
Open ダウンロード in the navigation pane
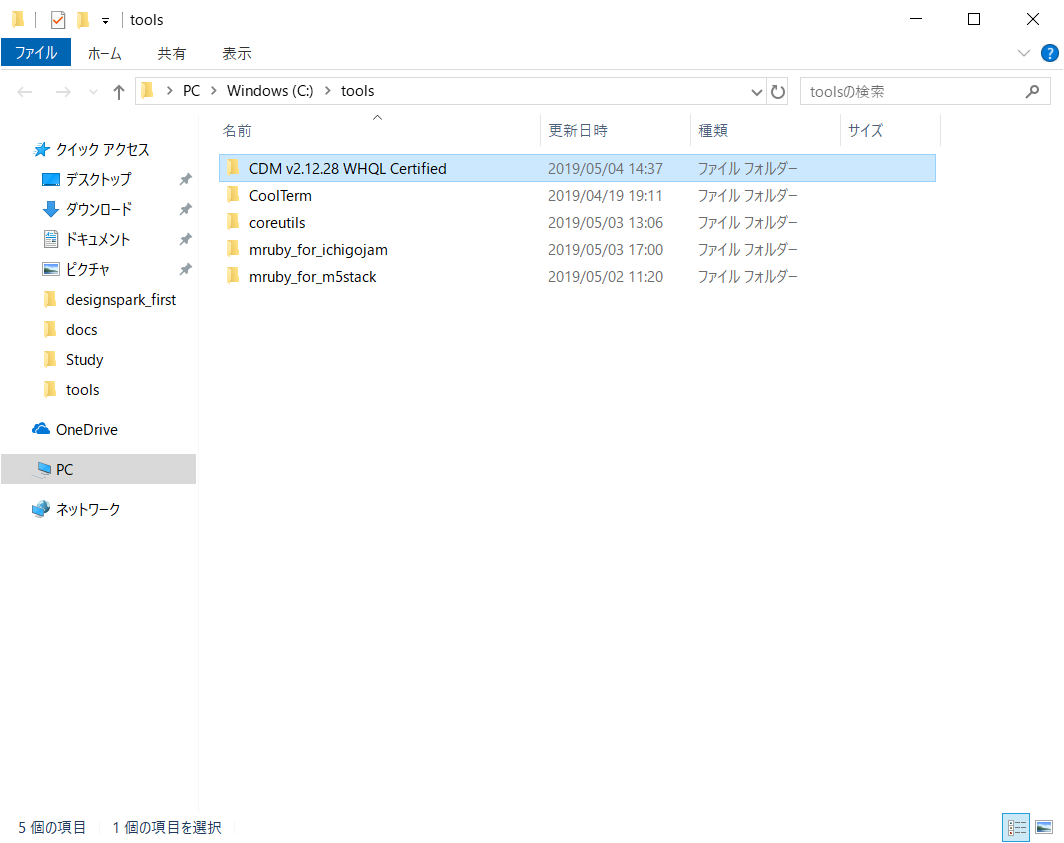point(98,209)
